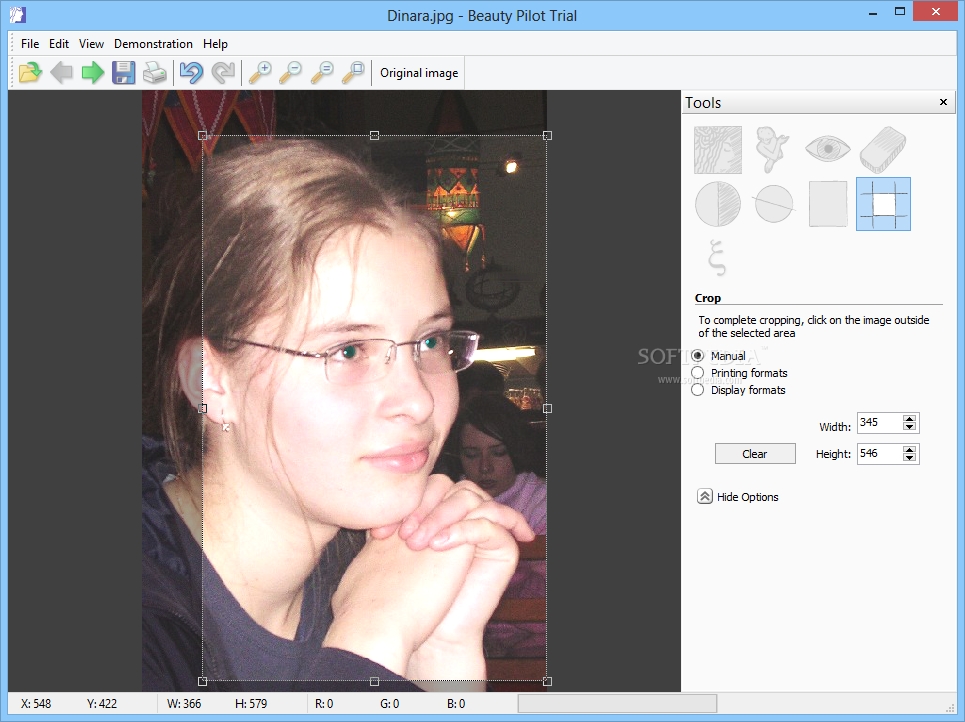Screen dimensions: 965x722
Task: Click inside the Height input field
Action: tap(879, 454)
